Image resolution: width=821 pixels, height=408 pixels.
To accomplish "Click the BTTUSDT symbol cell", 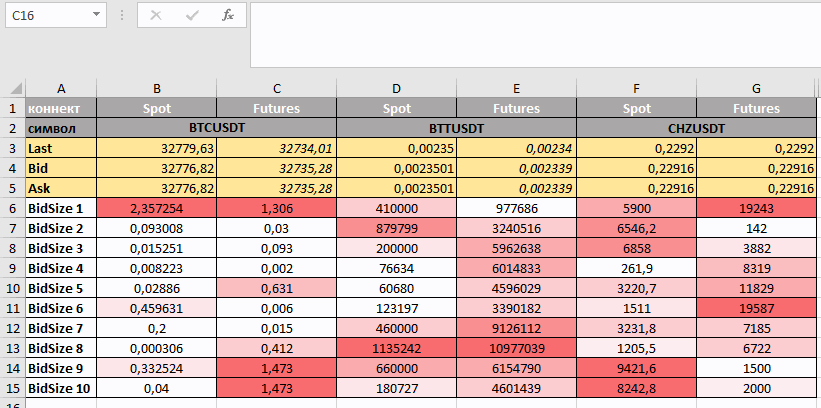I will [456, 128].
